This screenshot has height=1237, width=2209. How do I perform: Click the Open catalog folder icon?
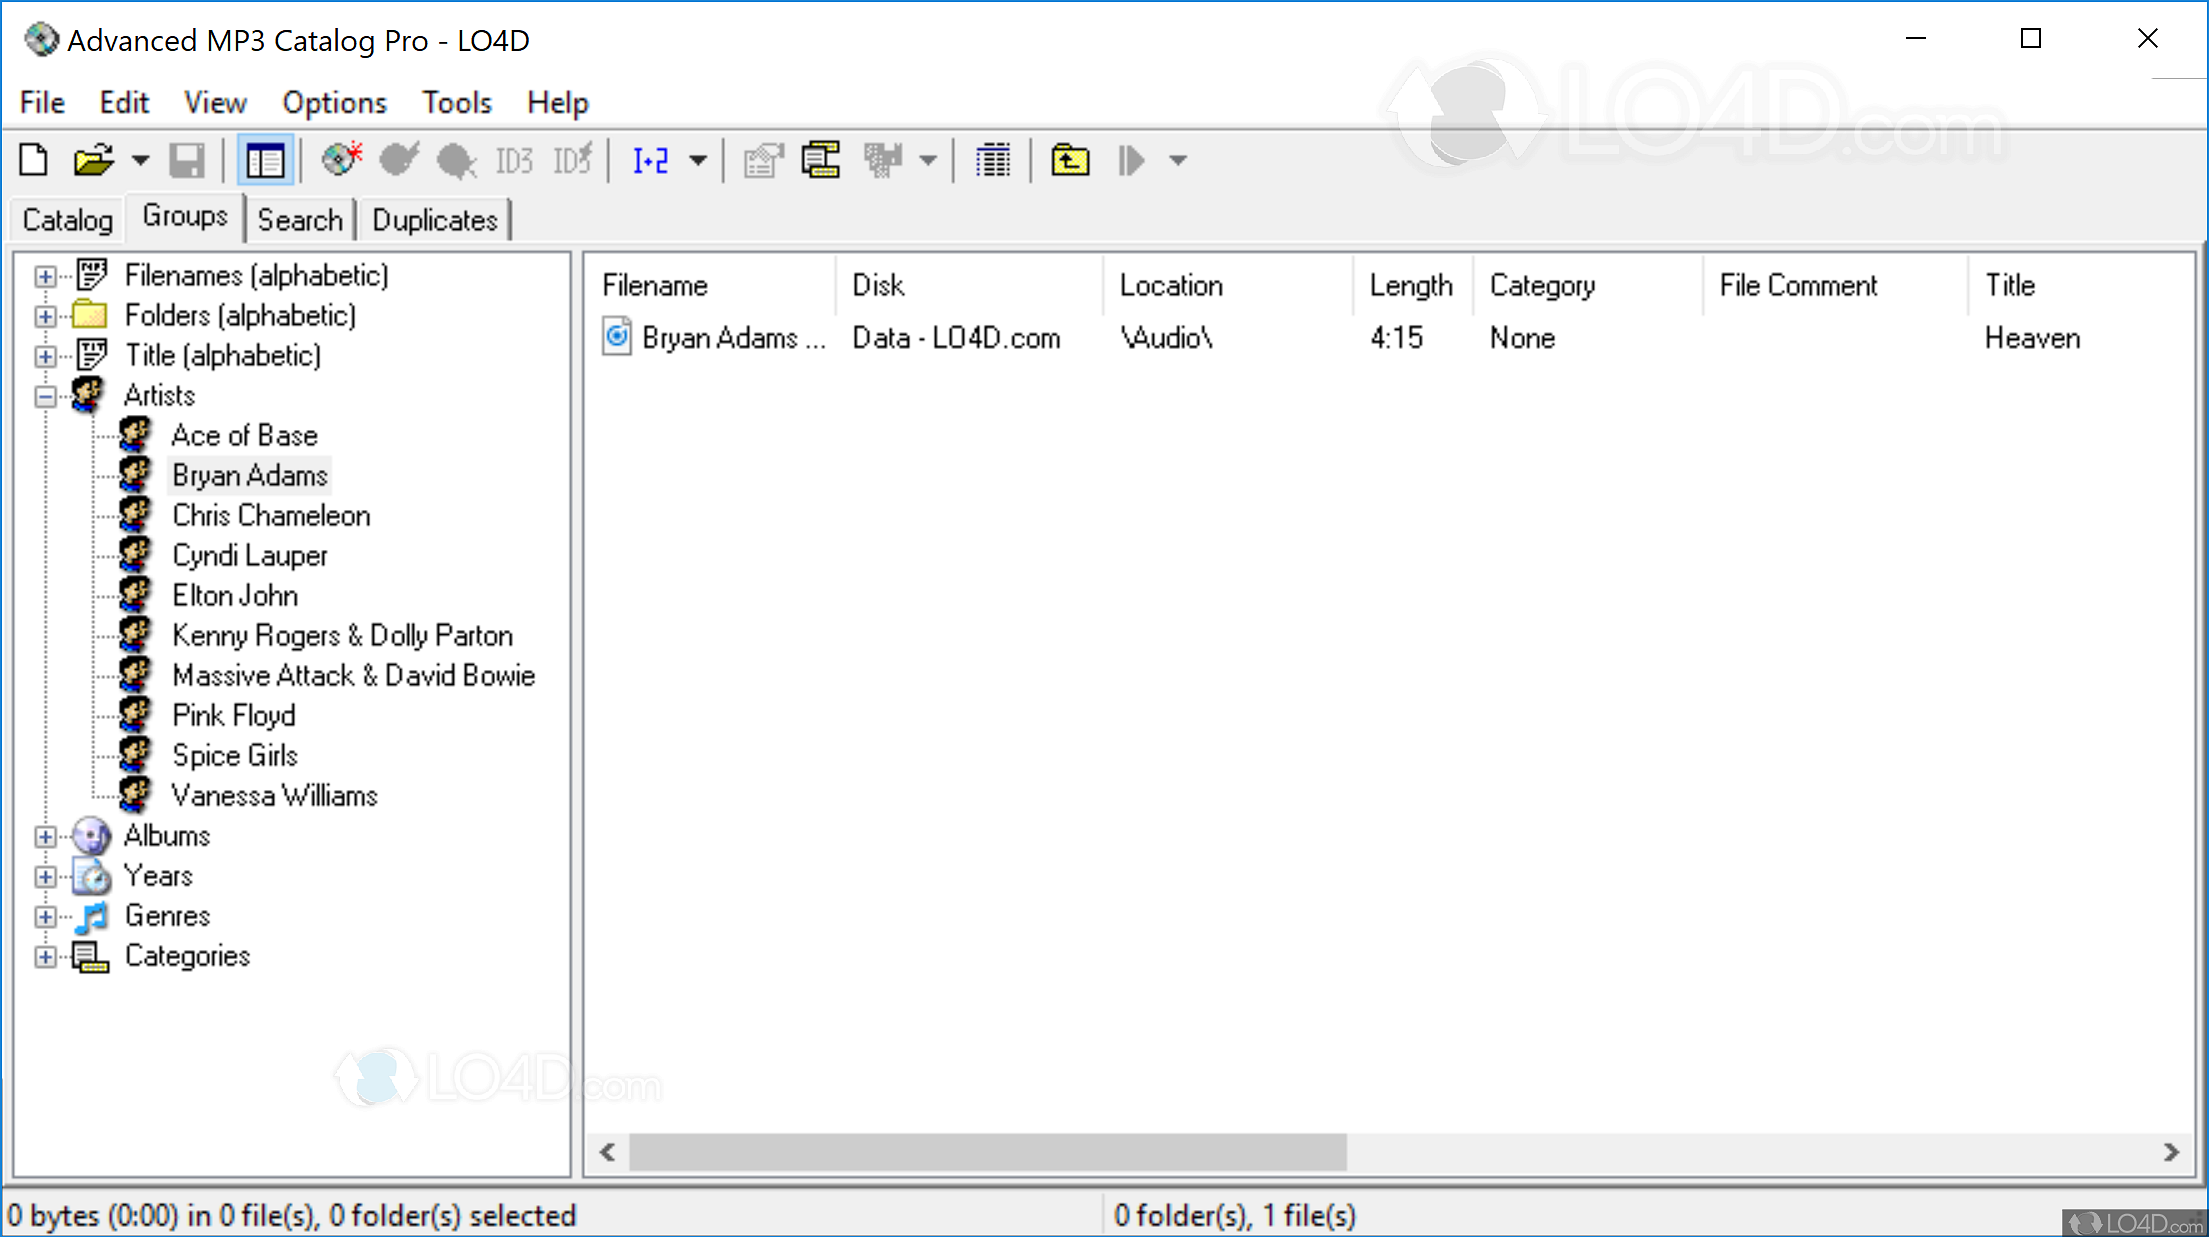tap(93, 160)
